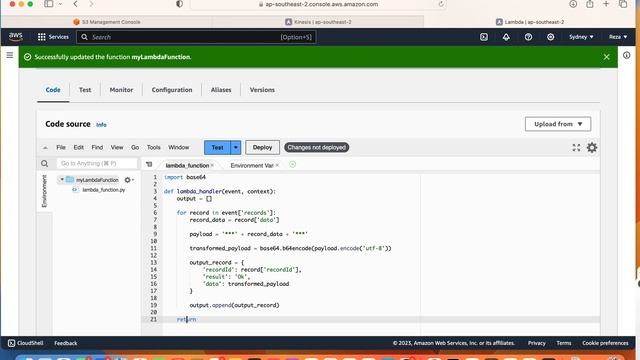
Task: Open the Upload from dropdown
Action: click(558, 124)
